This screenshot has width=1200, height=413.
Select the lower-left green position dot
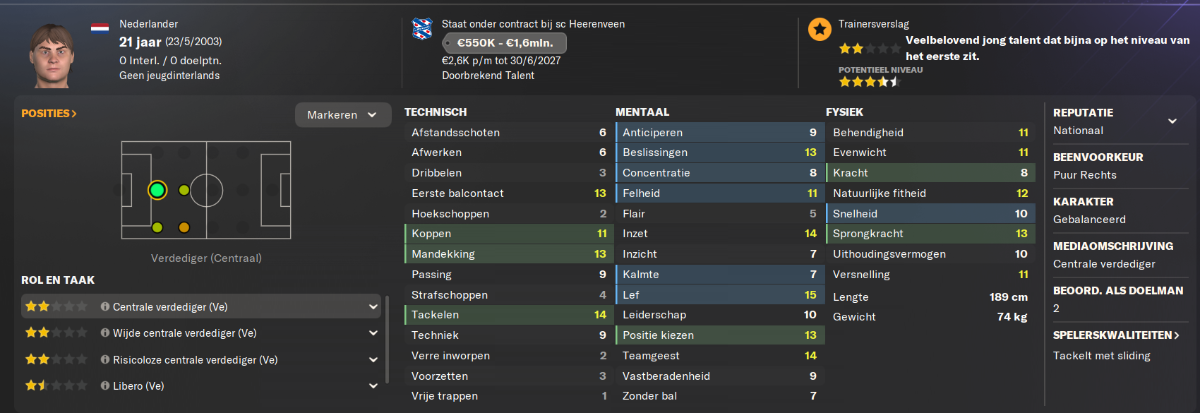tap(157, 228)
